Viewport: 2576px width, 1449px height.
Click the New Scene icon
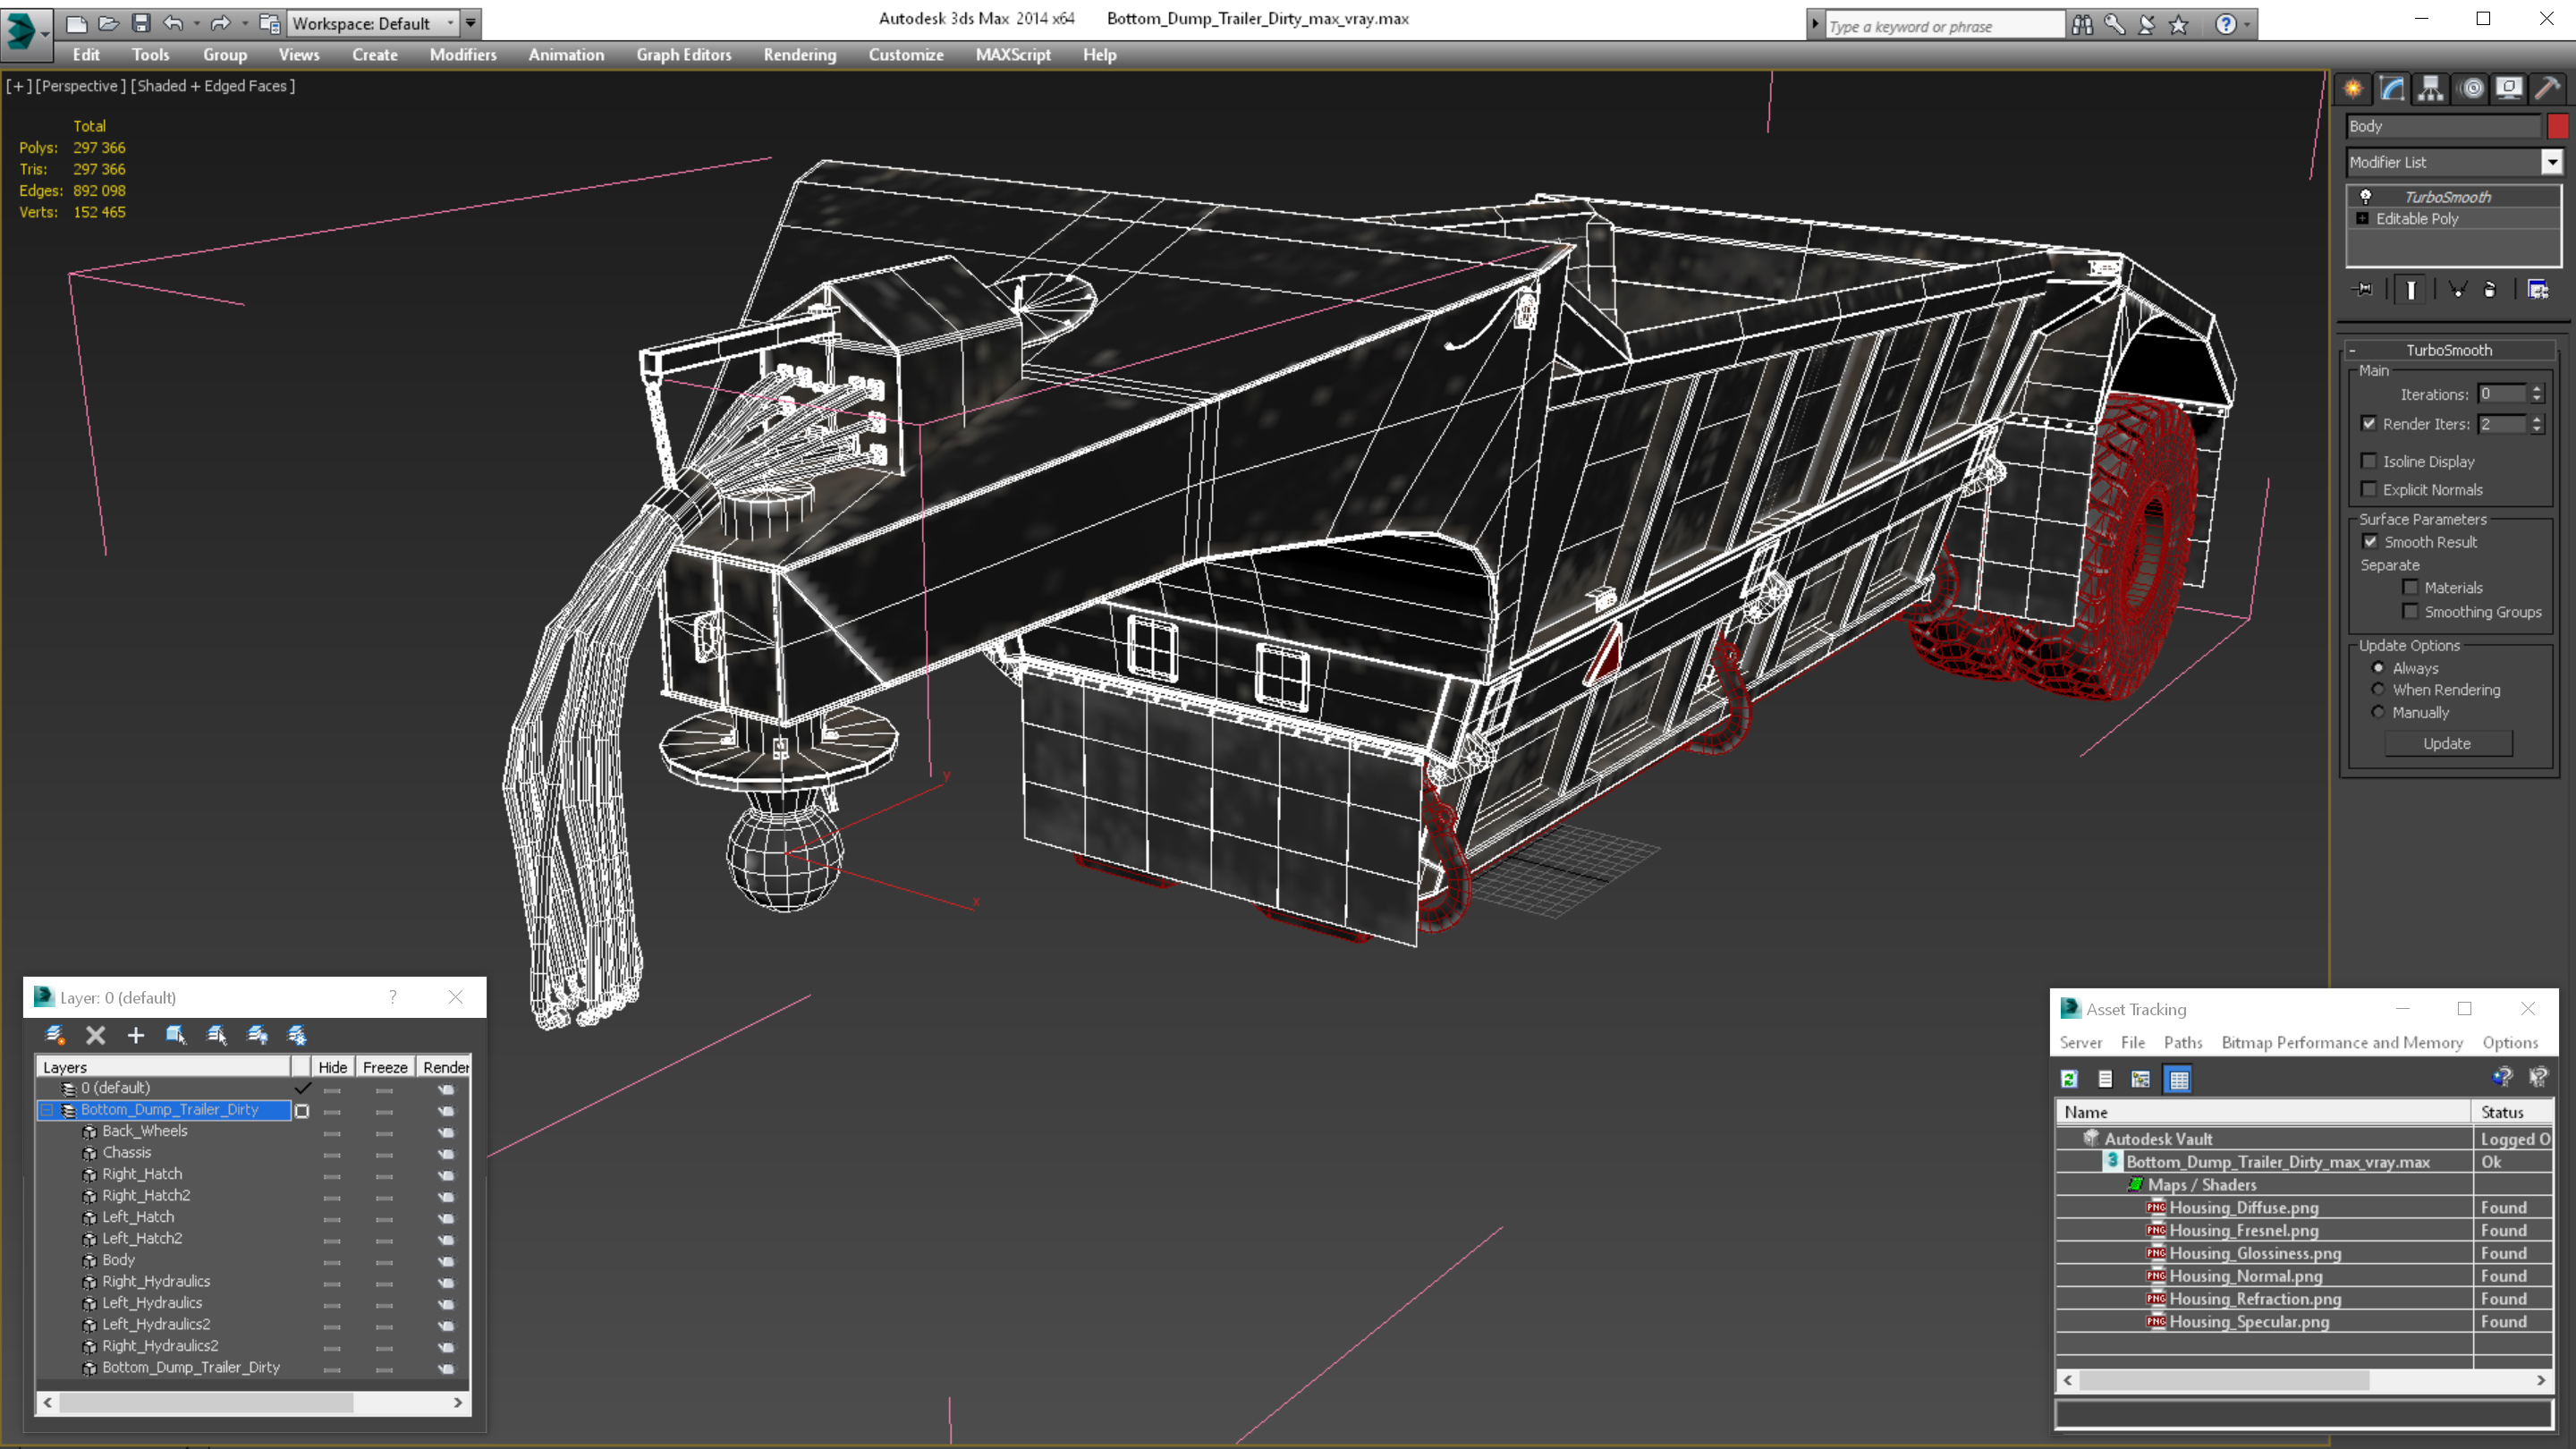coord(76,23)
